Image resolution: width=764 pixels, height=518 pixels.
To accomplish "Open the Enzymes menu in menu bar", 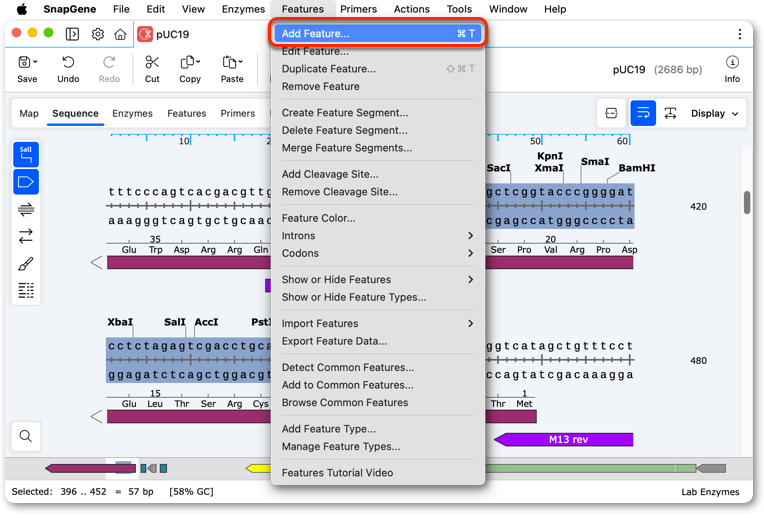I will pyautogui.click(x=243, y=9).
